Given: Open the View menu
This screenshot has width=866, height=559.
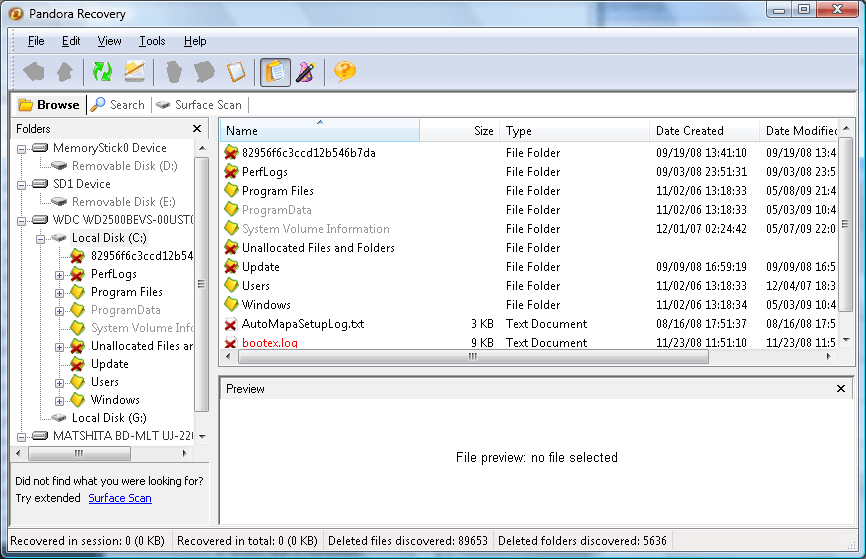Looking at the screenshot, I should (109, 41).
